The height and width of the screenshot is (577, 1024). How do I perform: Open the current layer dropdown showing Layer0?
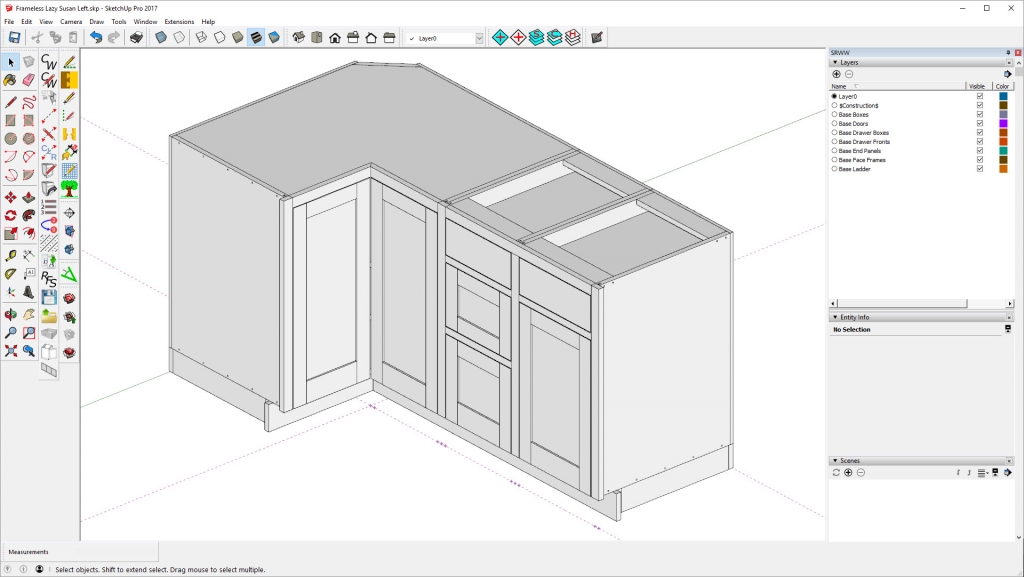click(x=477, y=37)
